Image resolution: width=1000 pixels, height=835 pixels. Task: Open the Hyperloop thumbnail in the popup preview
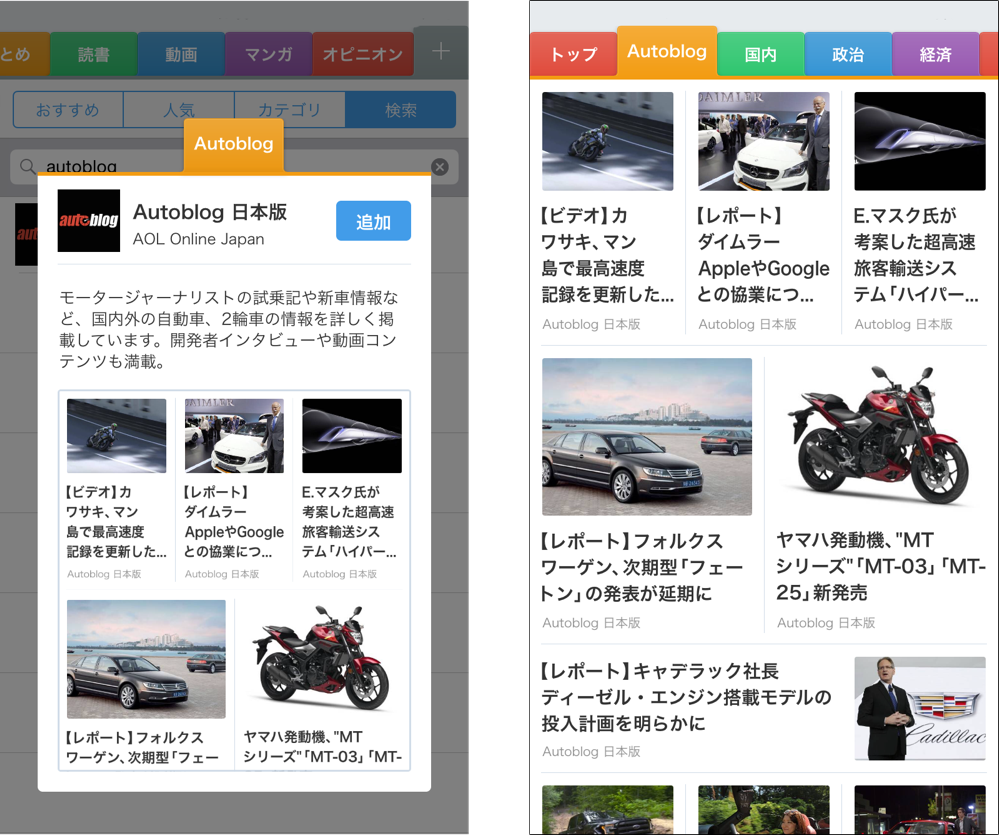pyautogui.click(x=352, y=436)
